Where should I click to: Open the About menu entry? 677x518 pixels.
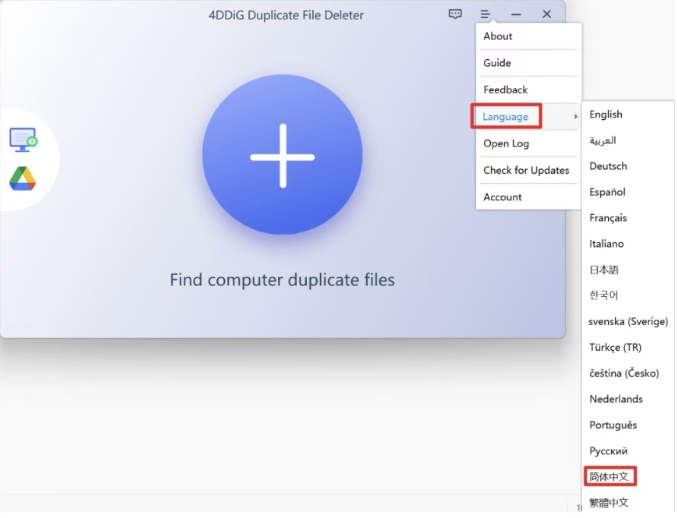pos(528,36)
